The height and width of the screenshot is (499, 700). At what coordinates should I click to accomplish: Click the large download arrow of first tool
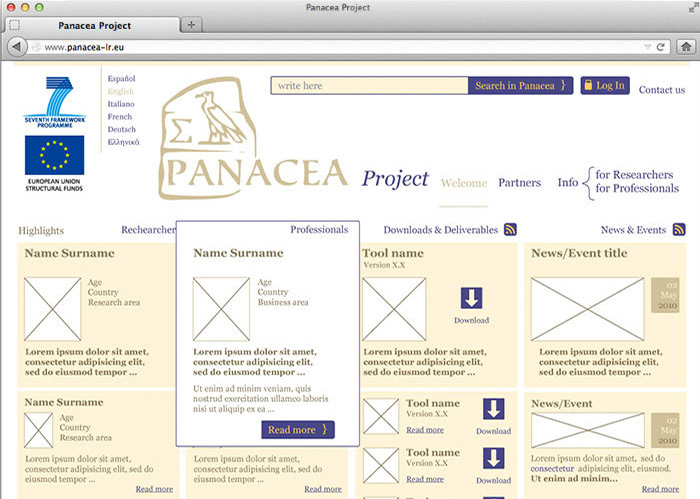[x=471, y=298]
